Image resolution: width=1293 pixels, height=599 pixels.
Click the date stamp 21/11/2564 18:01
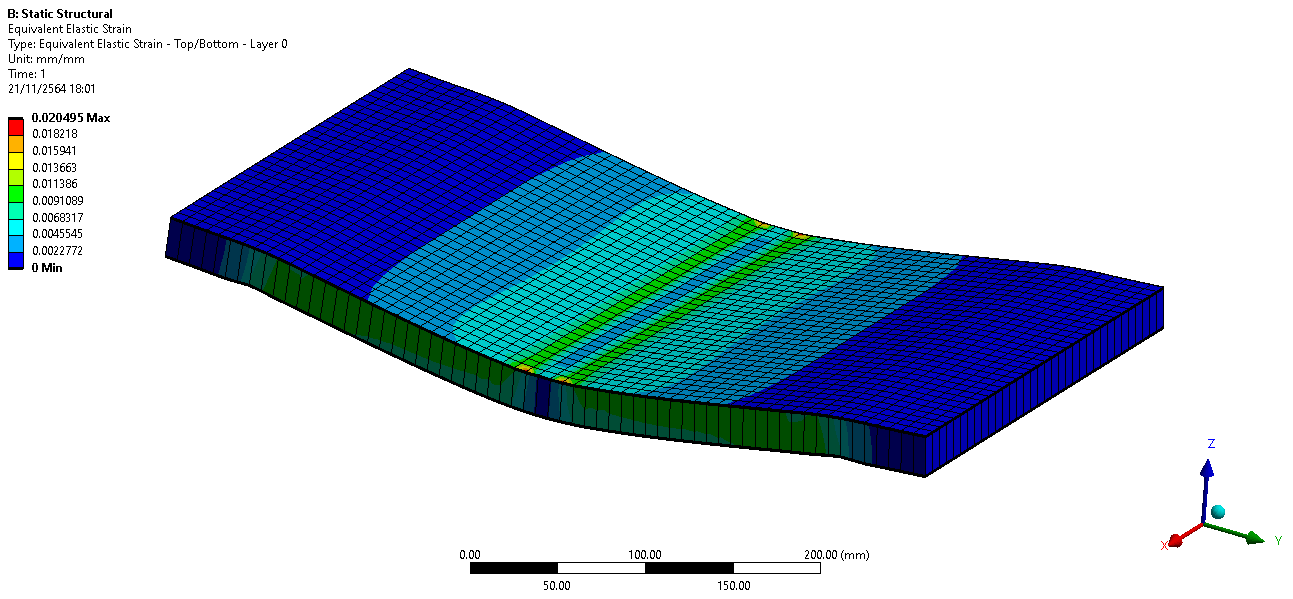[x=51, y=89]
